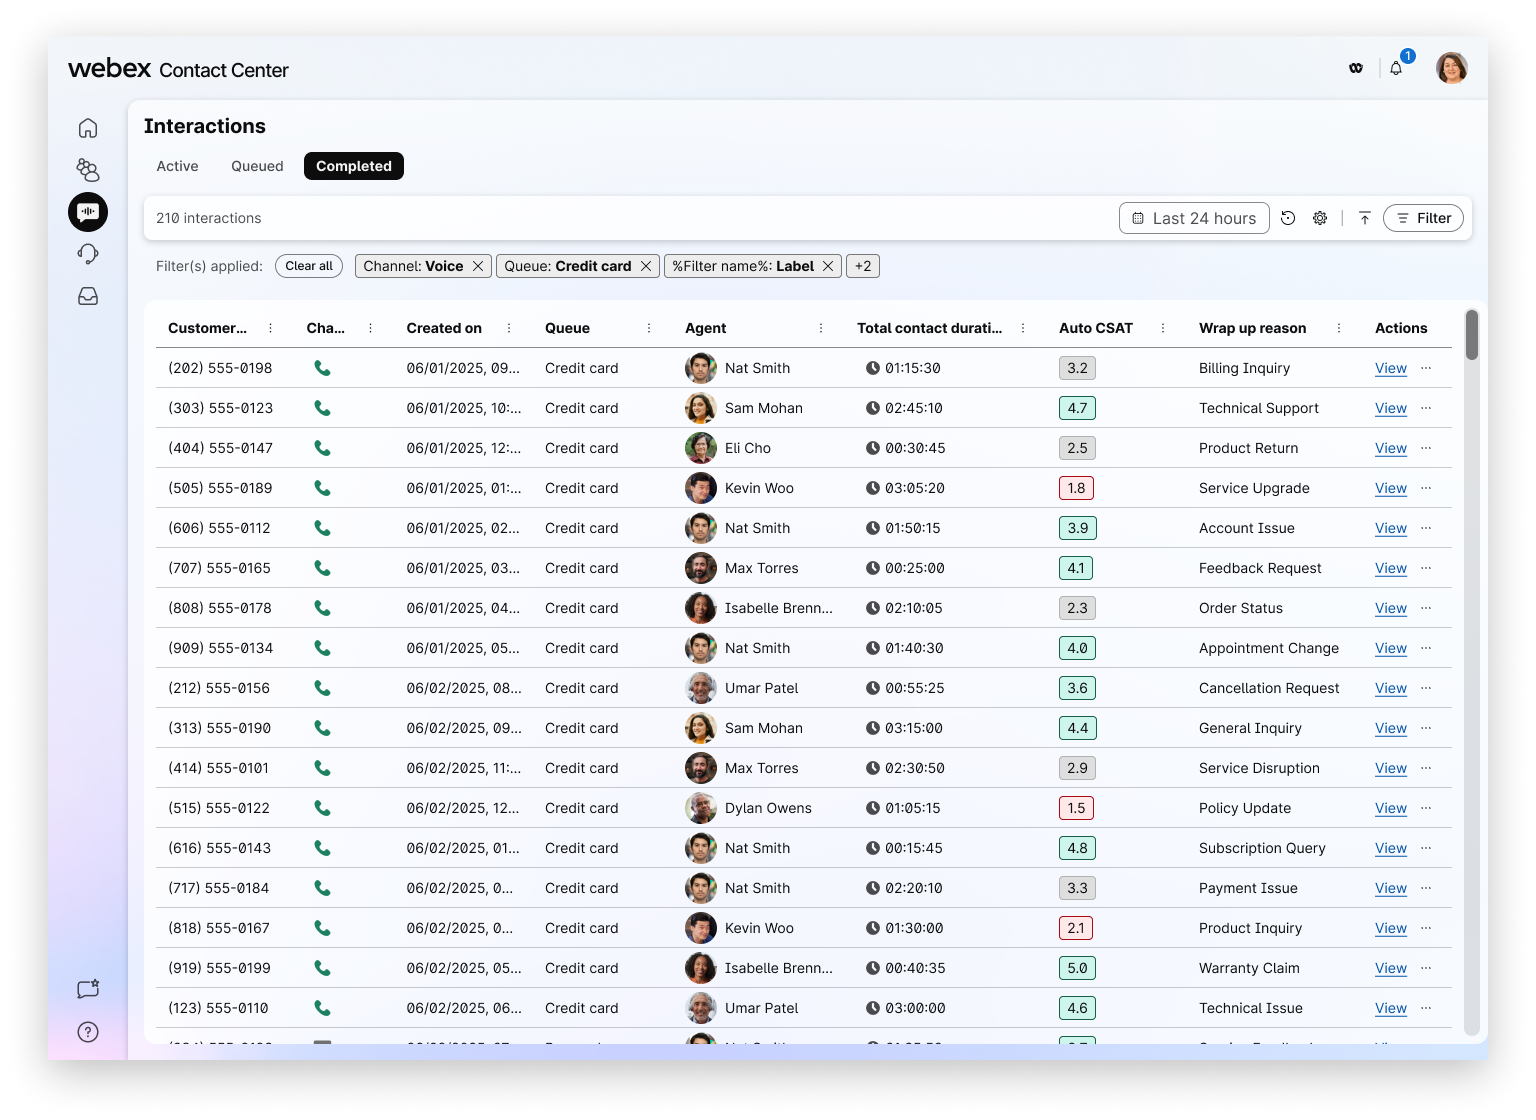
Task: Click Clear all to remove filters
Action: [308, 266]
